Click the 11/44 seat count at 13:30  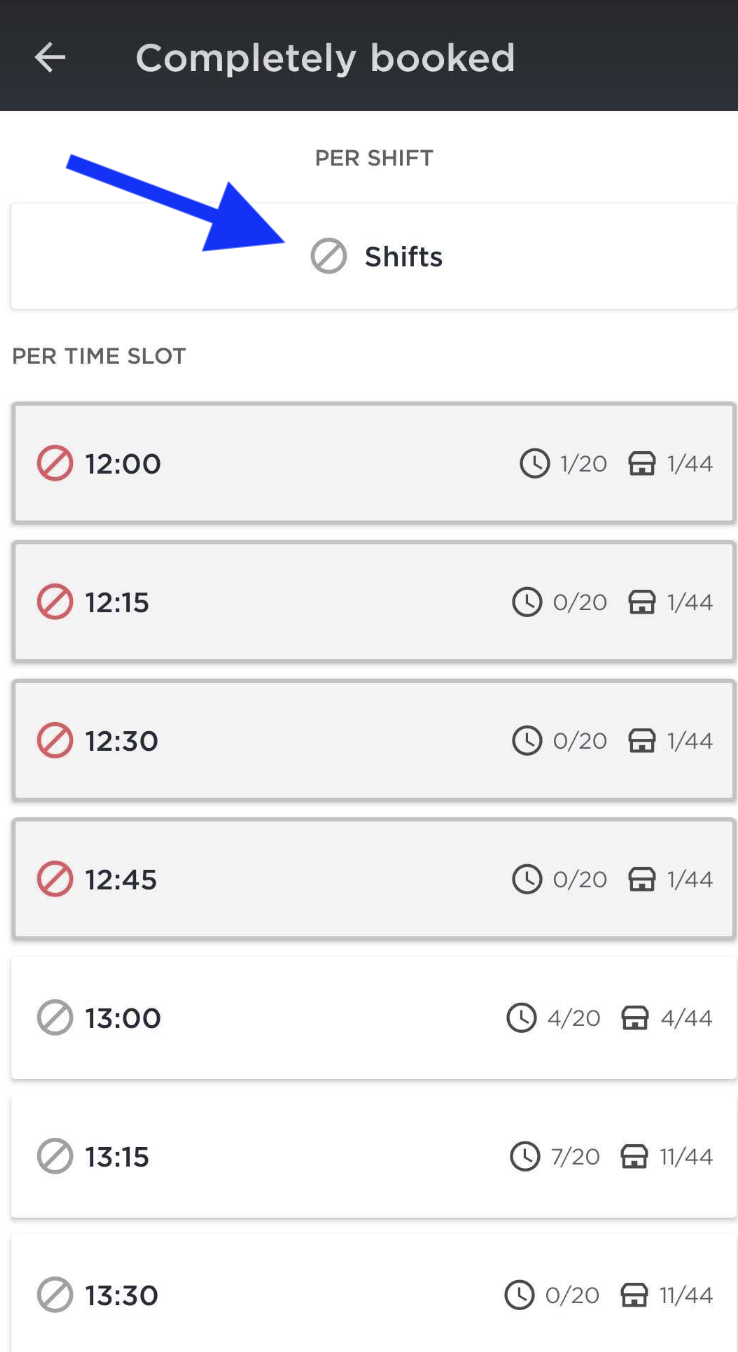point(686,1296)
